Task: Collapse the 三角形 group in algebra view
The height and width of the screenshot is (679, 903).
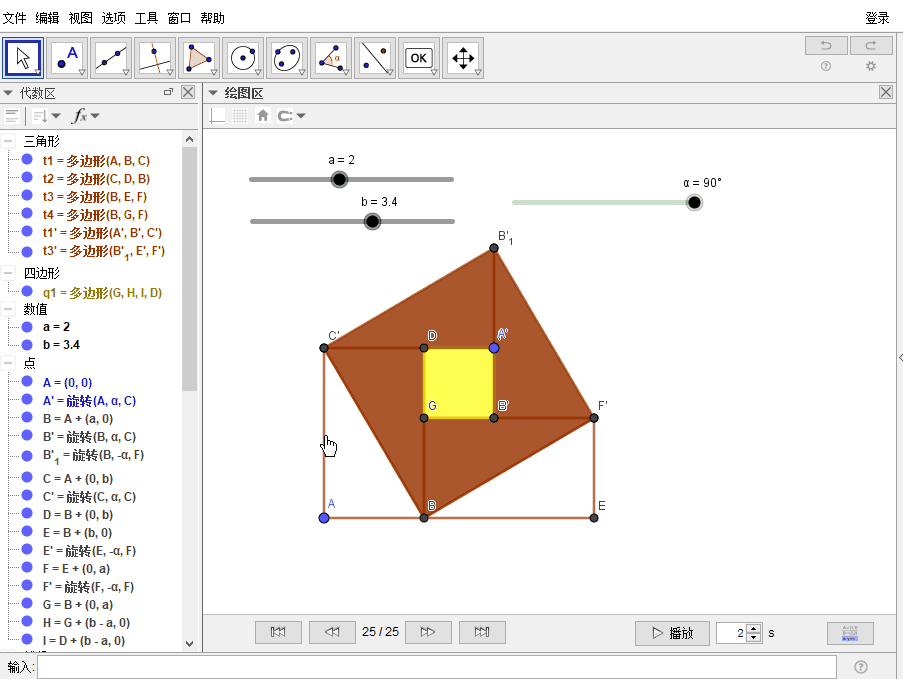Action: (x=8, y=141)
